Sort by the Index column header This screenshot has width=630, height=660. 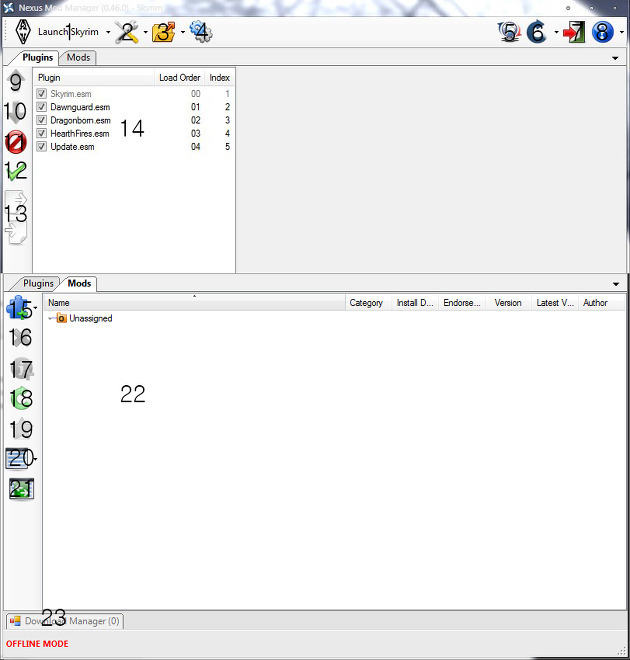point(220,77)
